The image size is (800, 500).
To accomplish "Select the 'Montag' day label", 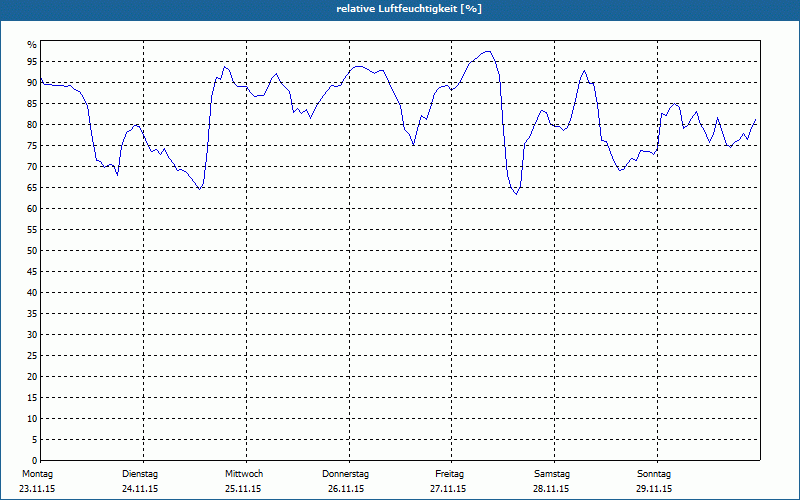I will (x=37, y=474).
